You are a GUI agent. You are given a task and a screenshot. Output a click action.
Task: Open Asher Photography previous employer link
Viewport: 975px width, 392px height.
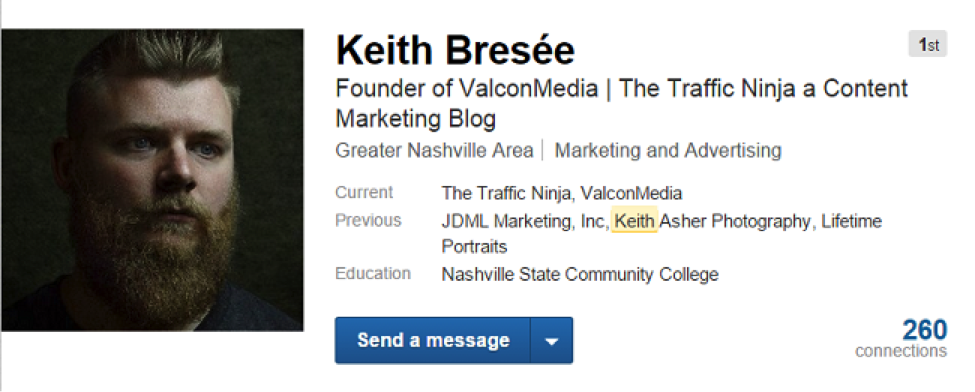[x=735, y=222]
